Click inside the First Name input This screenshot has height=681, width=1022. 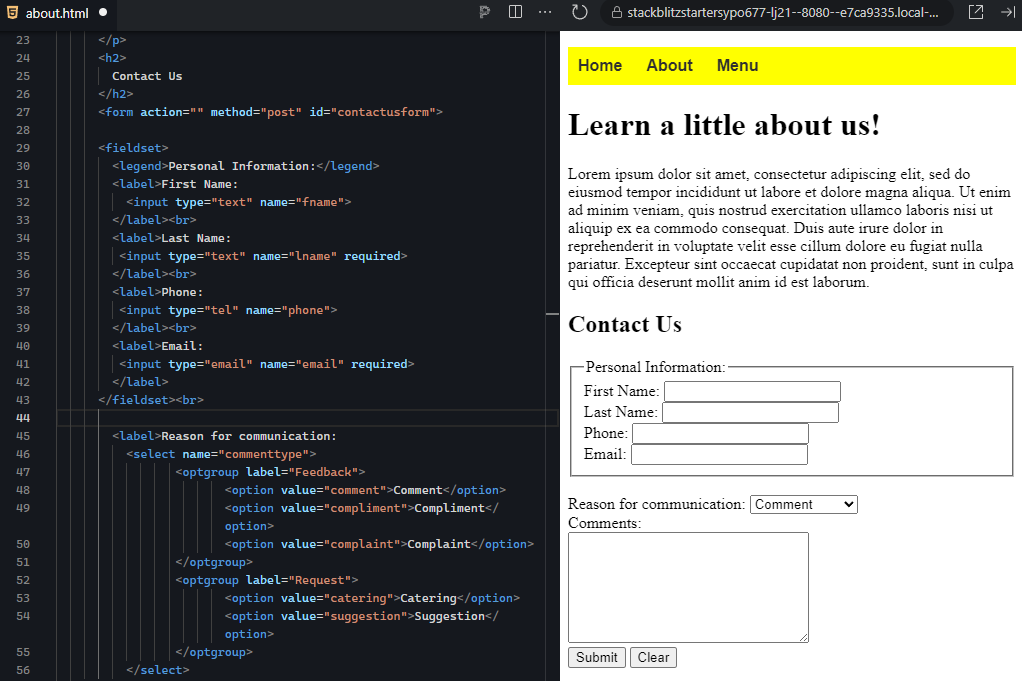[752, 391]
